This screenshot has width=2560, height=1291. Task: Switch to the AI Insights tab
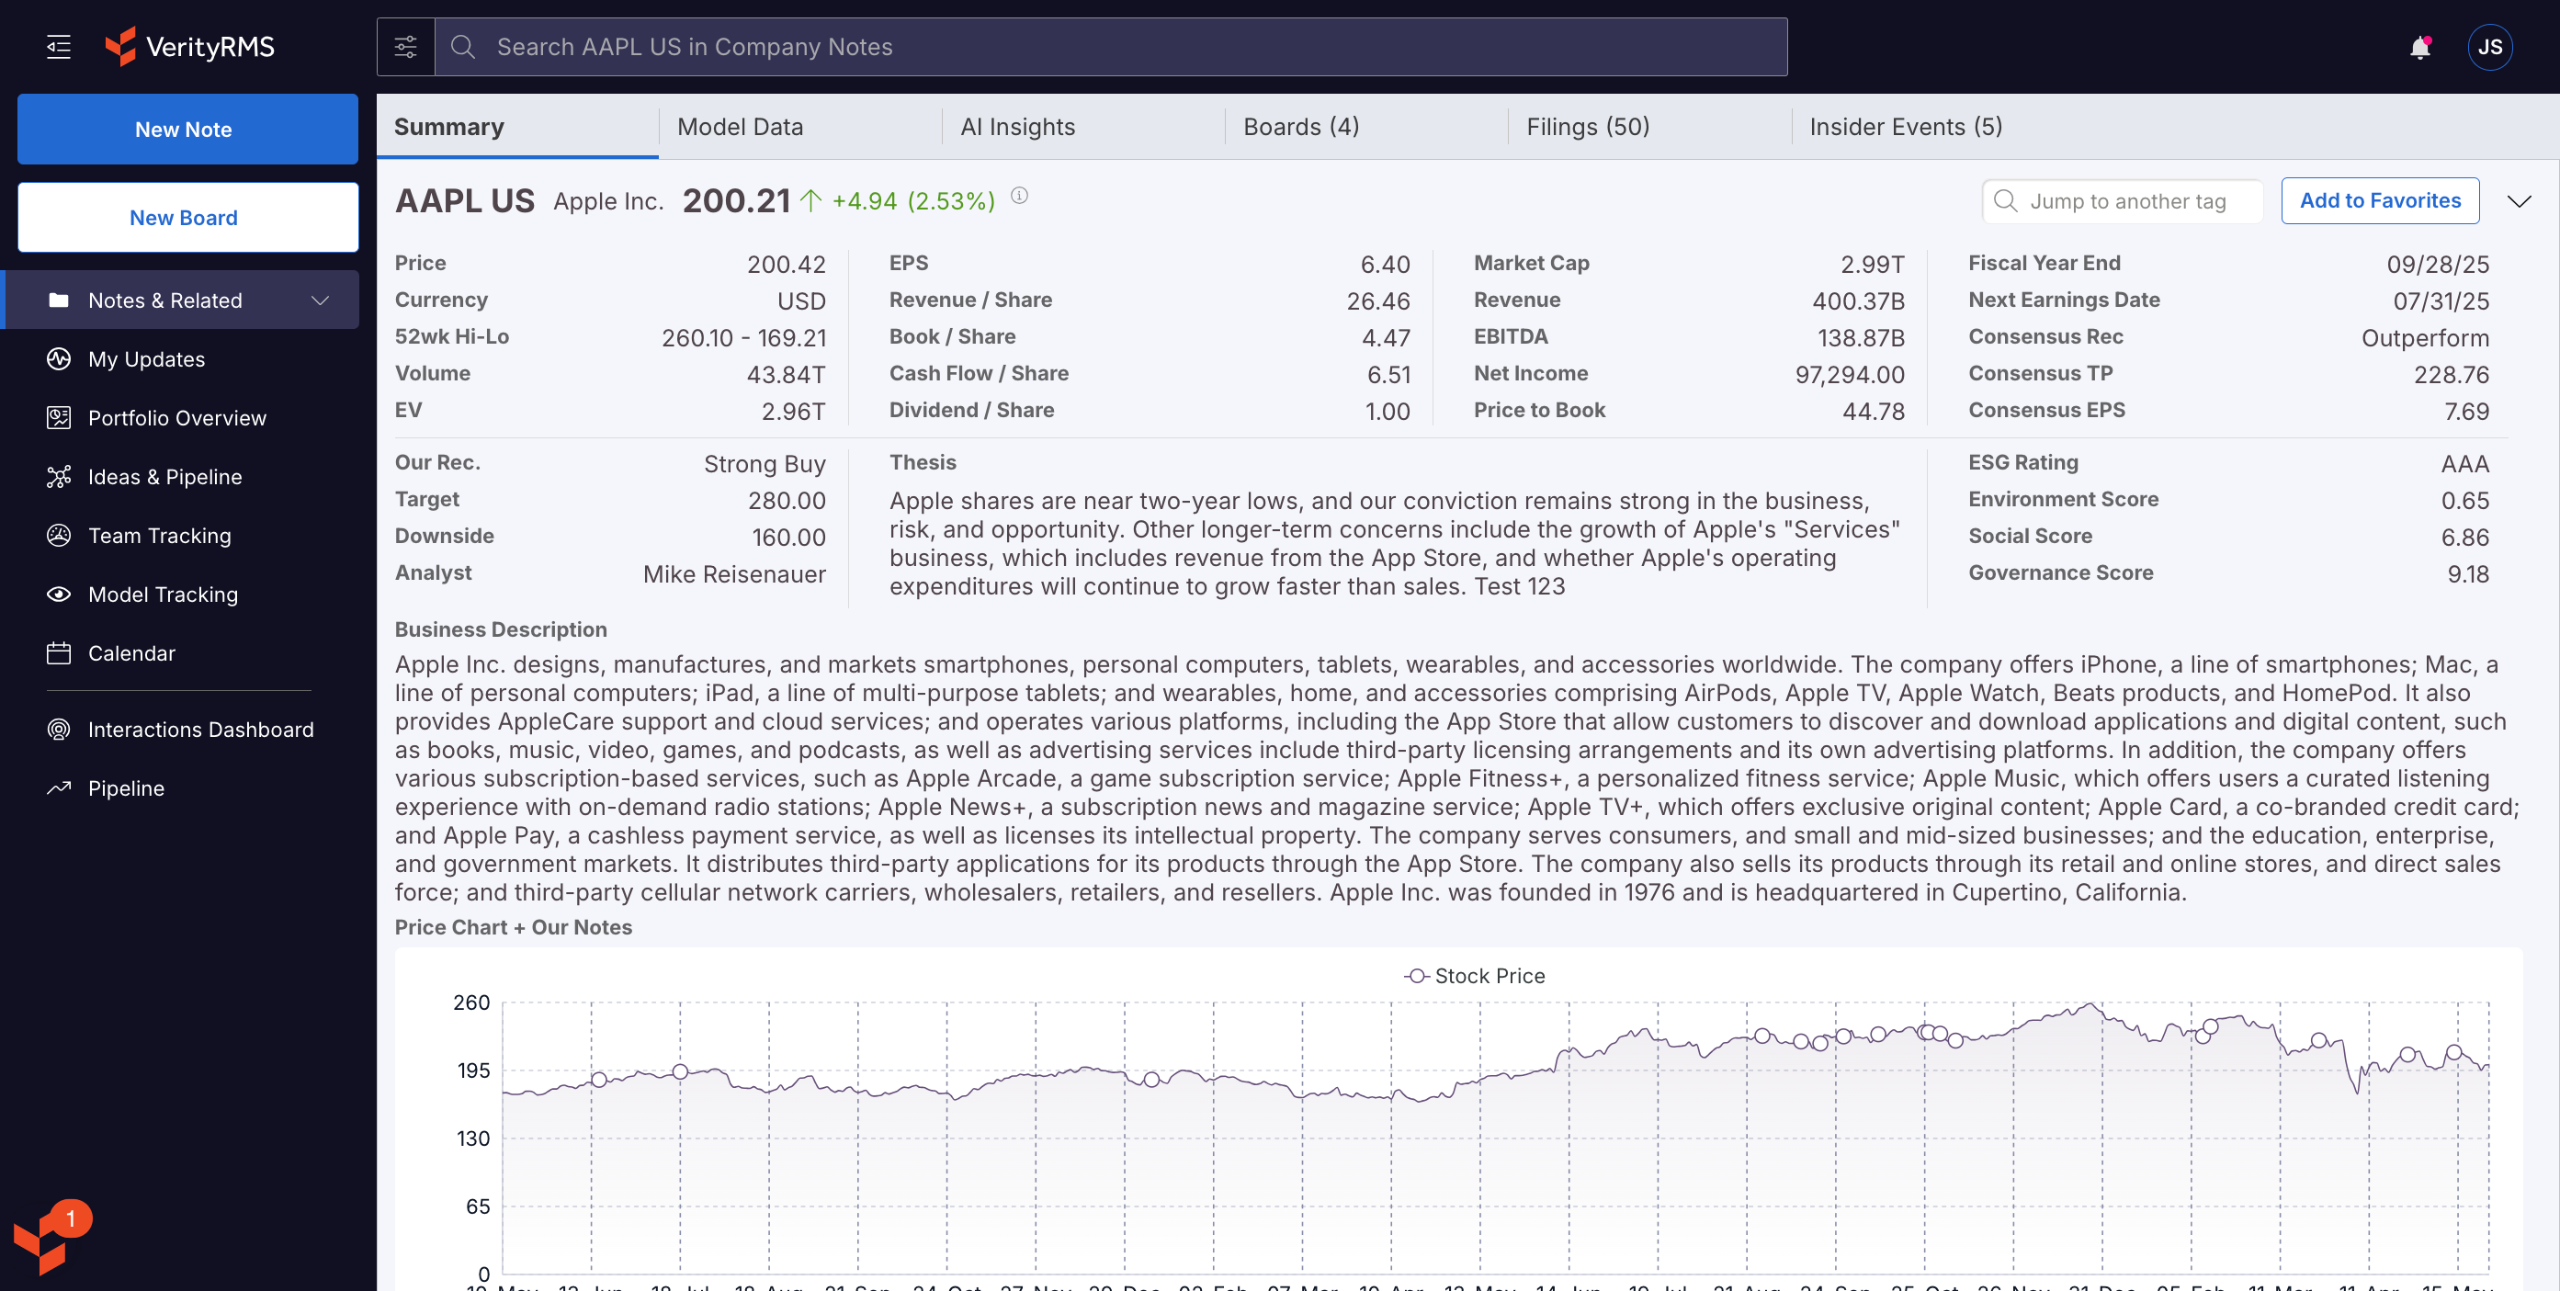click(1017, 127)
